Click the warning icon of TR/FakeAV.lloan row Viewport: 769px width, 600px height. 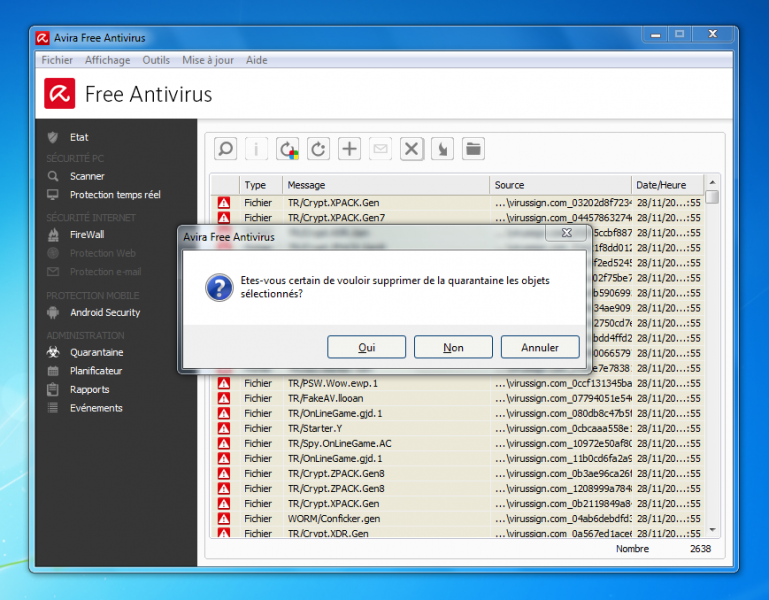click(x=224, y=398)
